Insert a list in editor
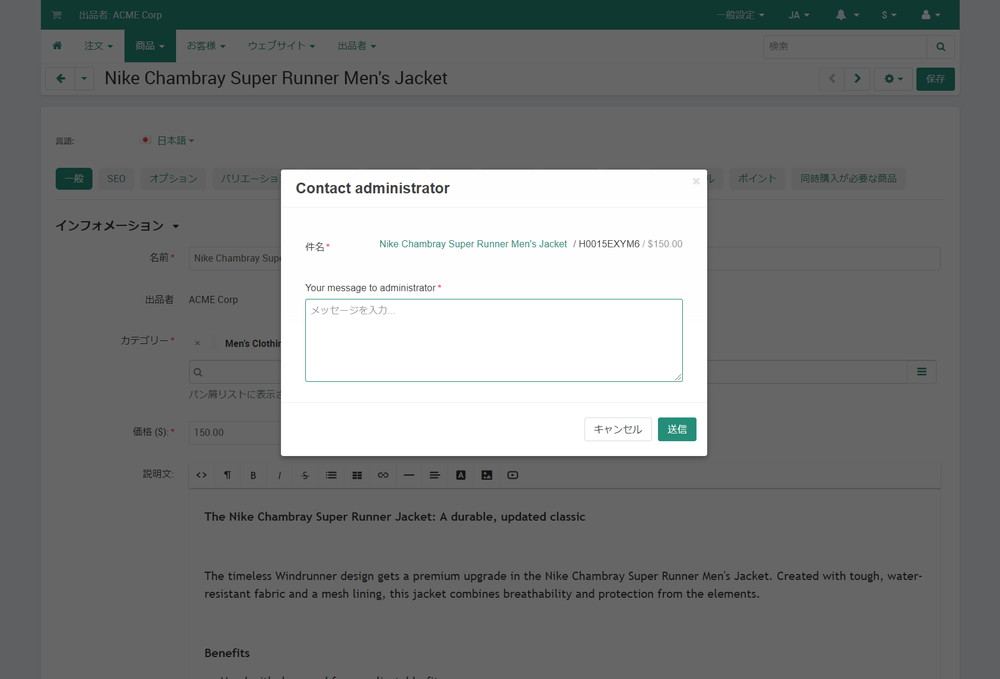This screenshot has width=1000, height=679. point(331,475)
